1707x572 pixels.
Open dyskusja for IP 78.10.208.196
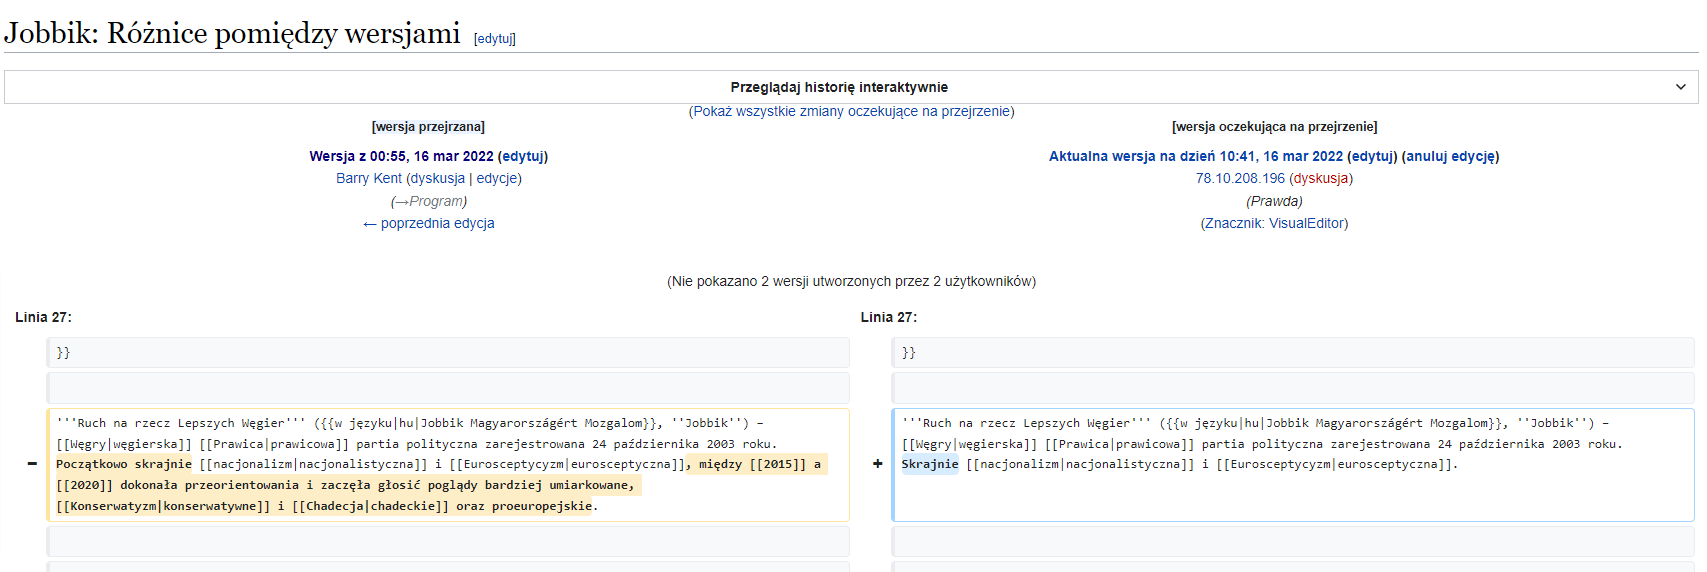click(1321, 178)
